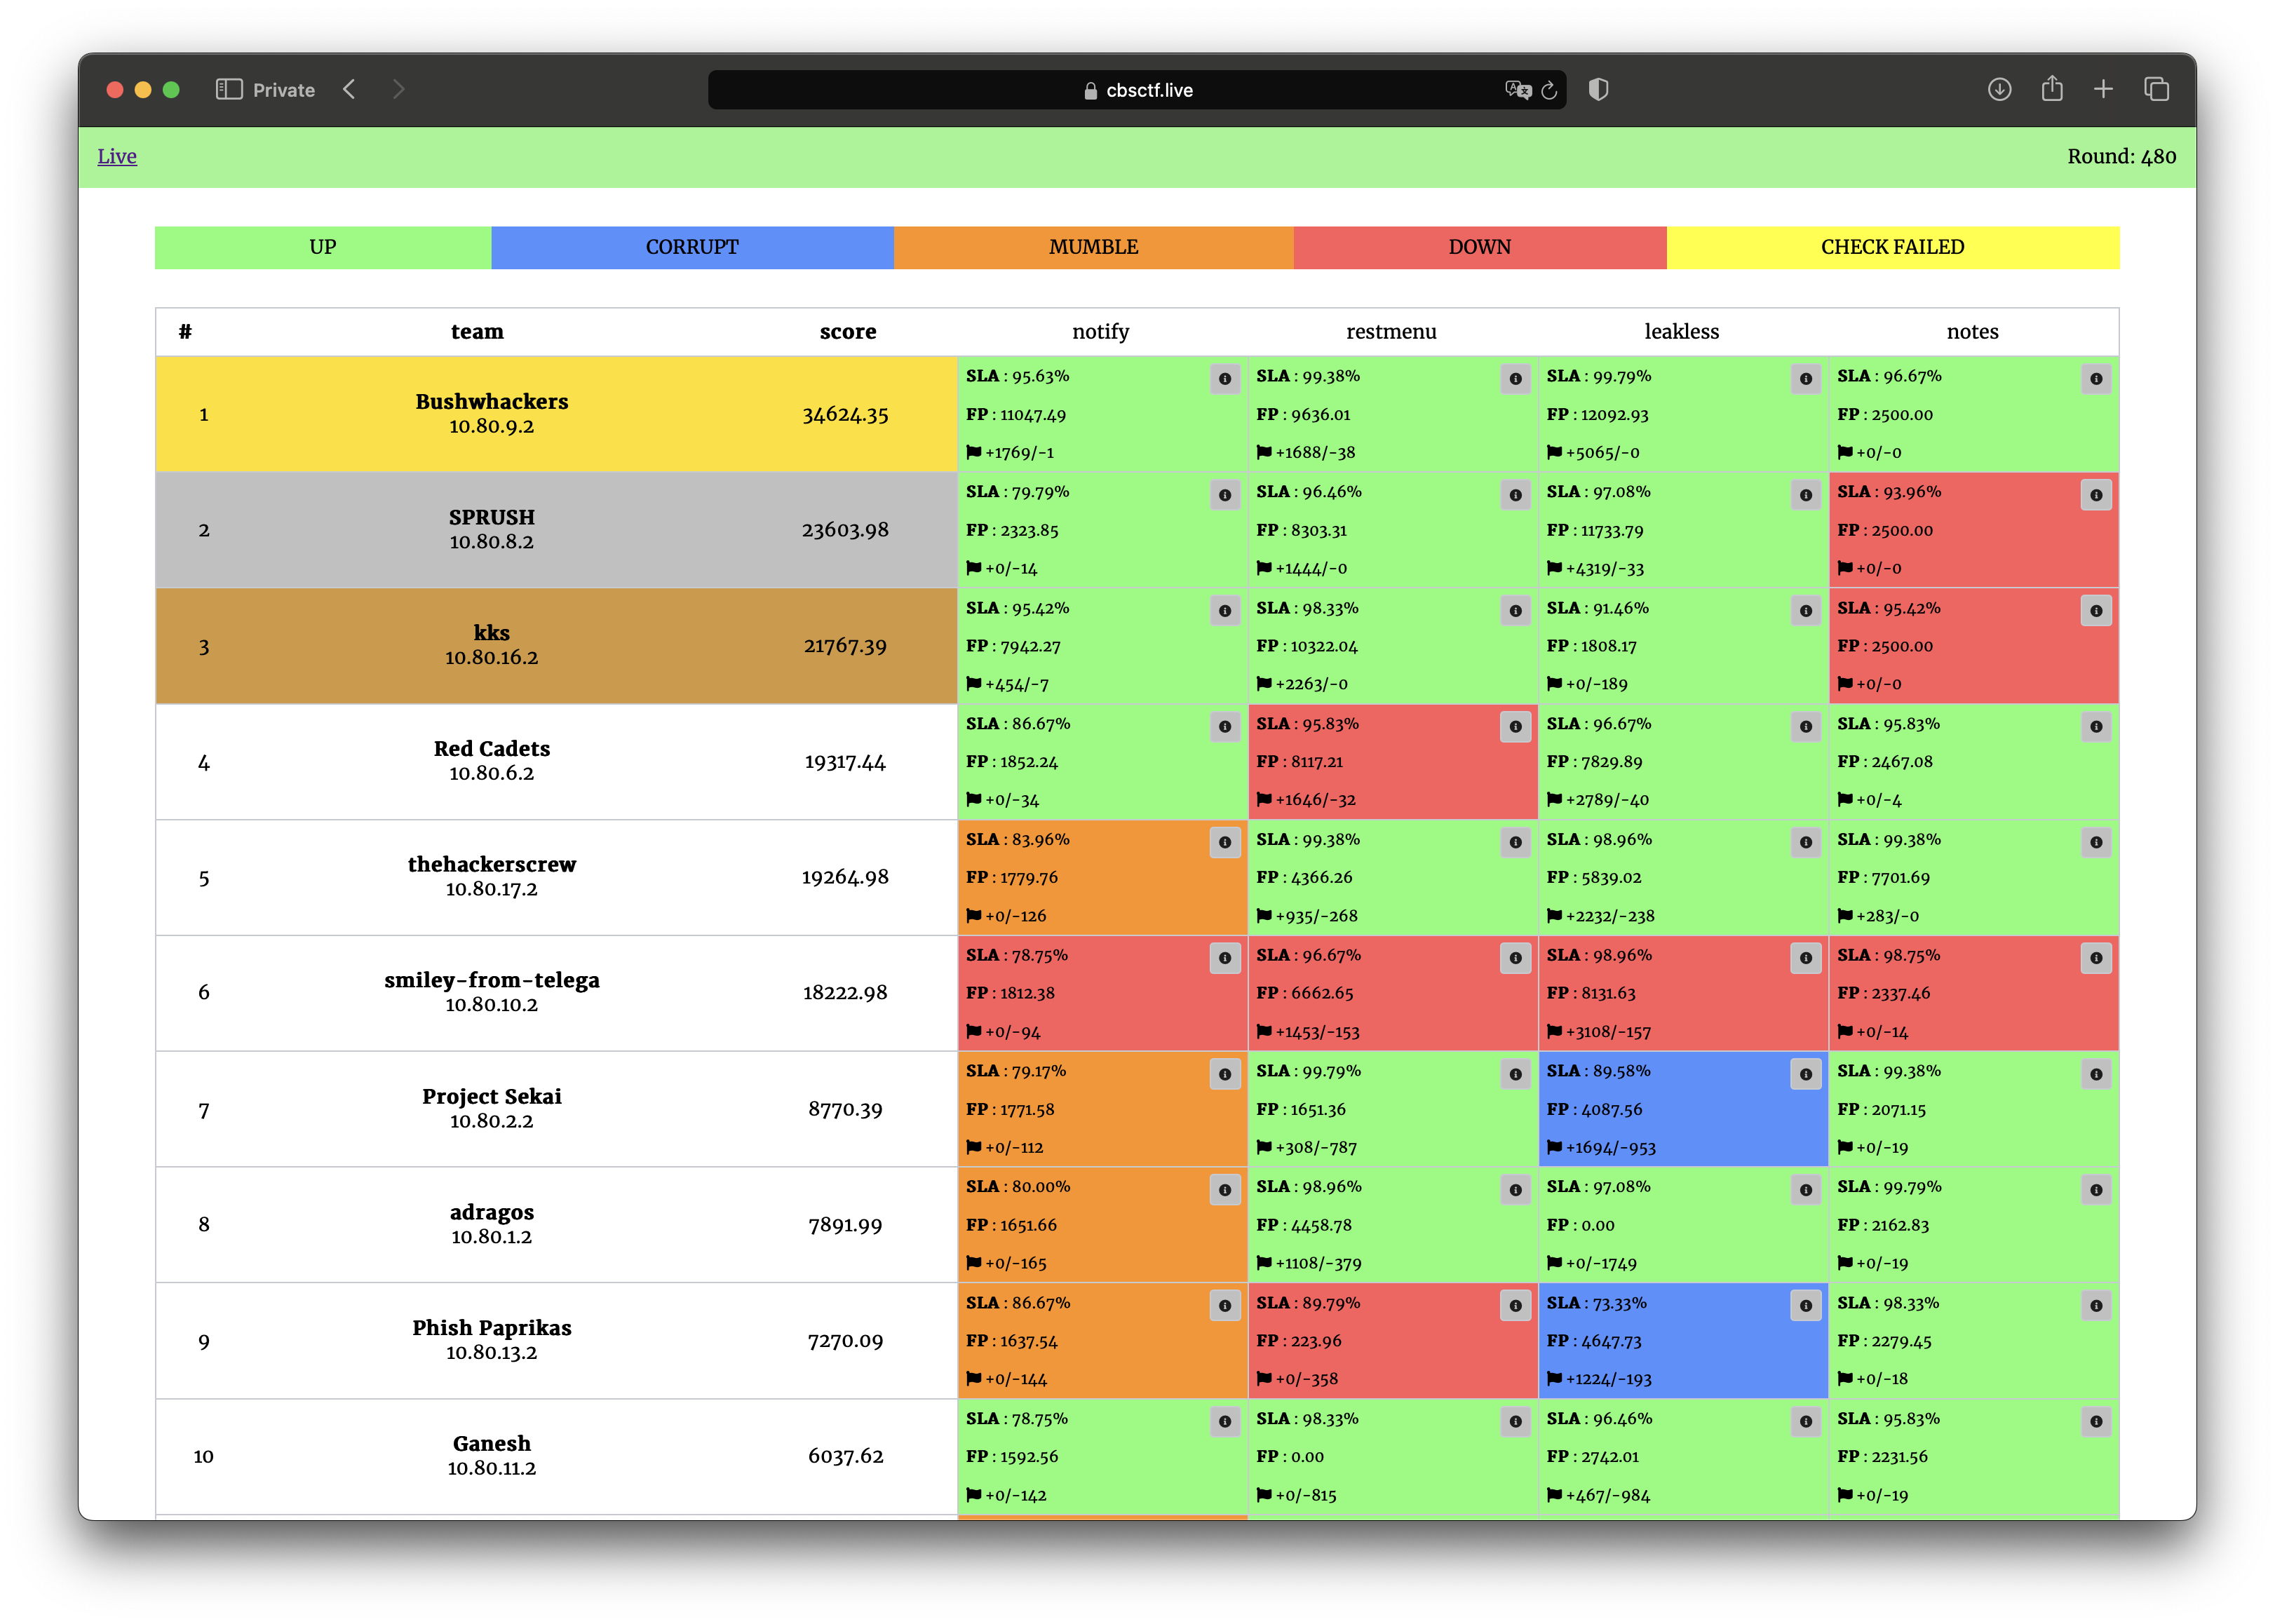Click the Private browsing label

click(x=284, y=90)
